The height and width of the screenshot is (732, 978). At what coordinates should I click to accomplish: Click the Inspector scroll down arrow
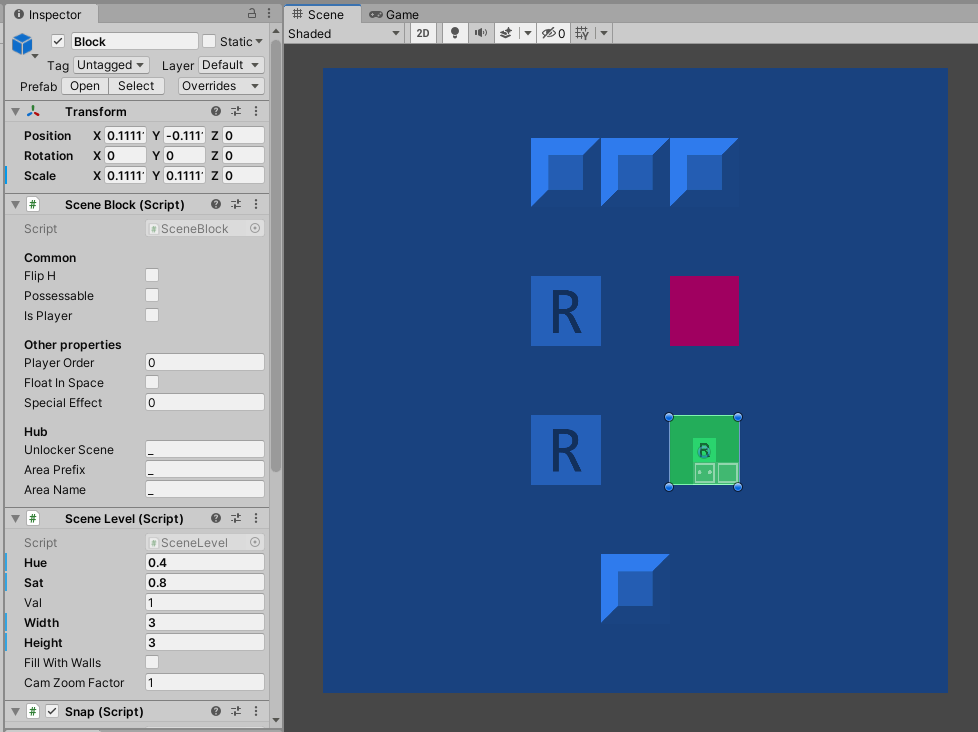click(276, 720)
